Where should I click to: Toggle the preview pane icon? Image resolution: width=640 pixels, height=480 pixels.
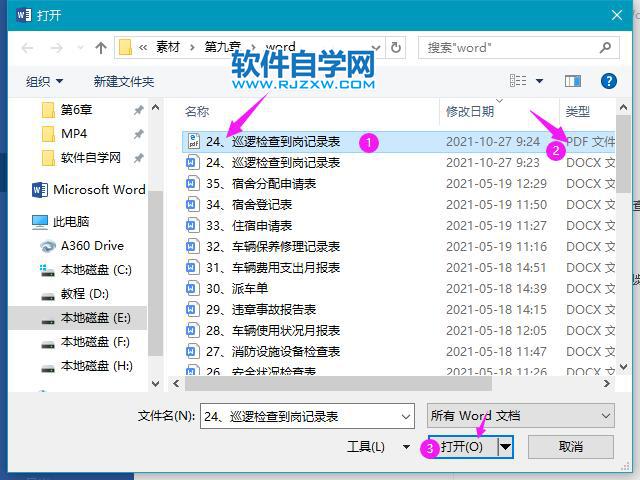pyautogui.click(x=573, y=81)
